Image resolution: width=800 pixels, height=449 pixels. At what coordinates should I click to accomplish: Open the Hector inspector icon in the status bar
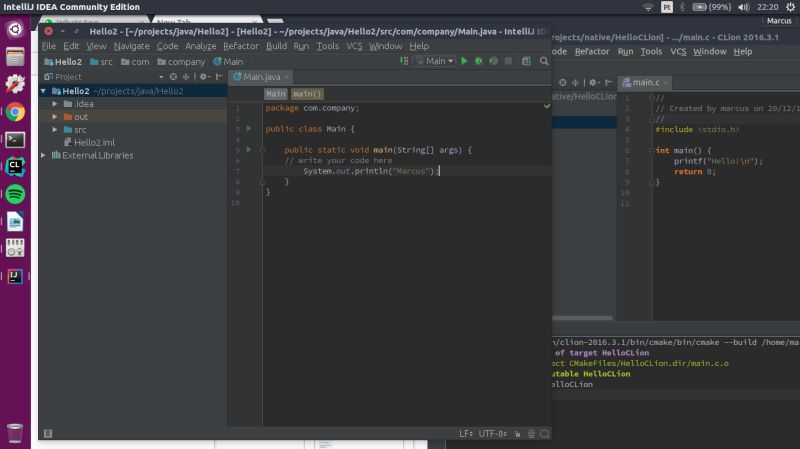point(531,434)
